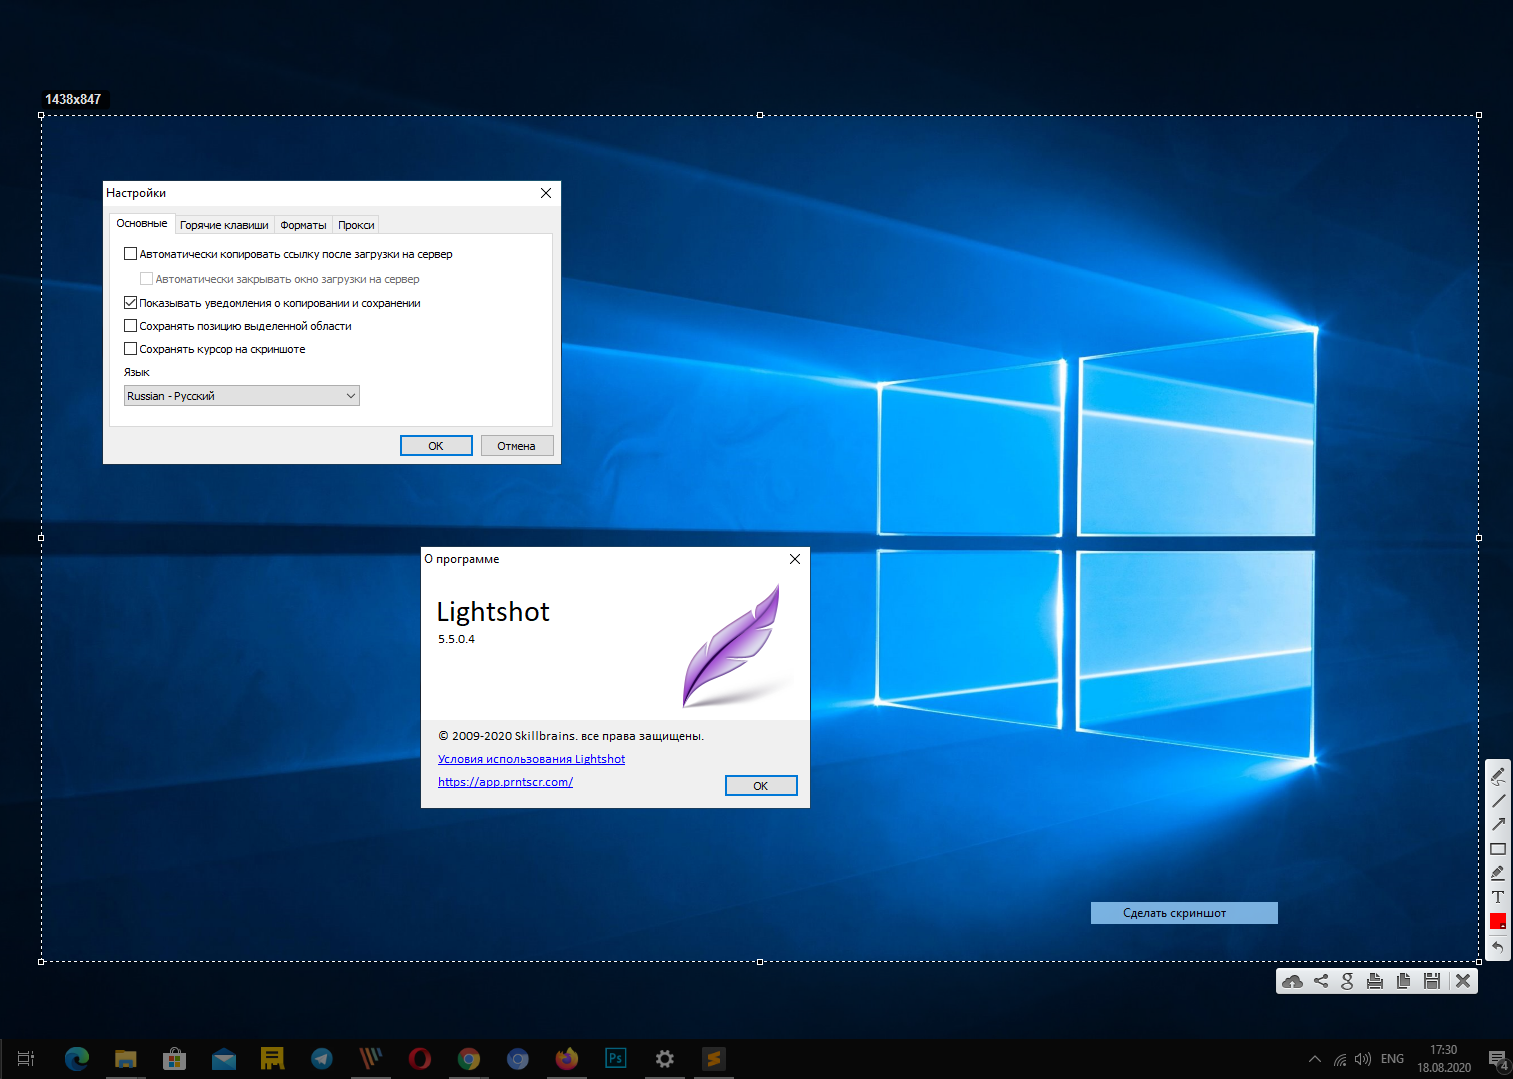
Task: Click the Сделать скриншот button
Action: (x=1184, y=913)
